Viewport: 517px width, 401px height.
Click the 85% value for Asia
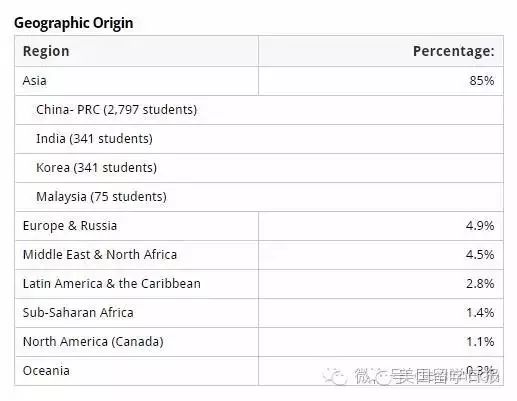click(482, 81)
